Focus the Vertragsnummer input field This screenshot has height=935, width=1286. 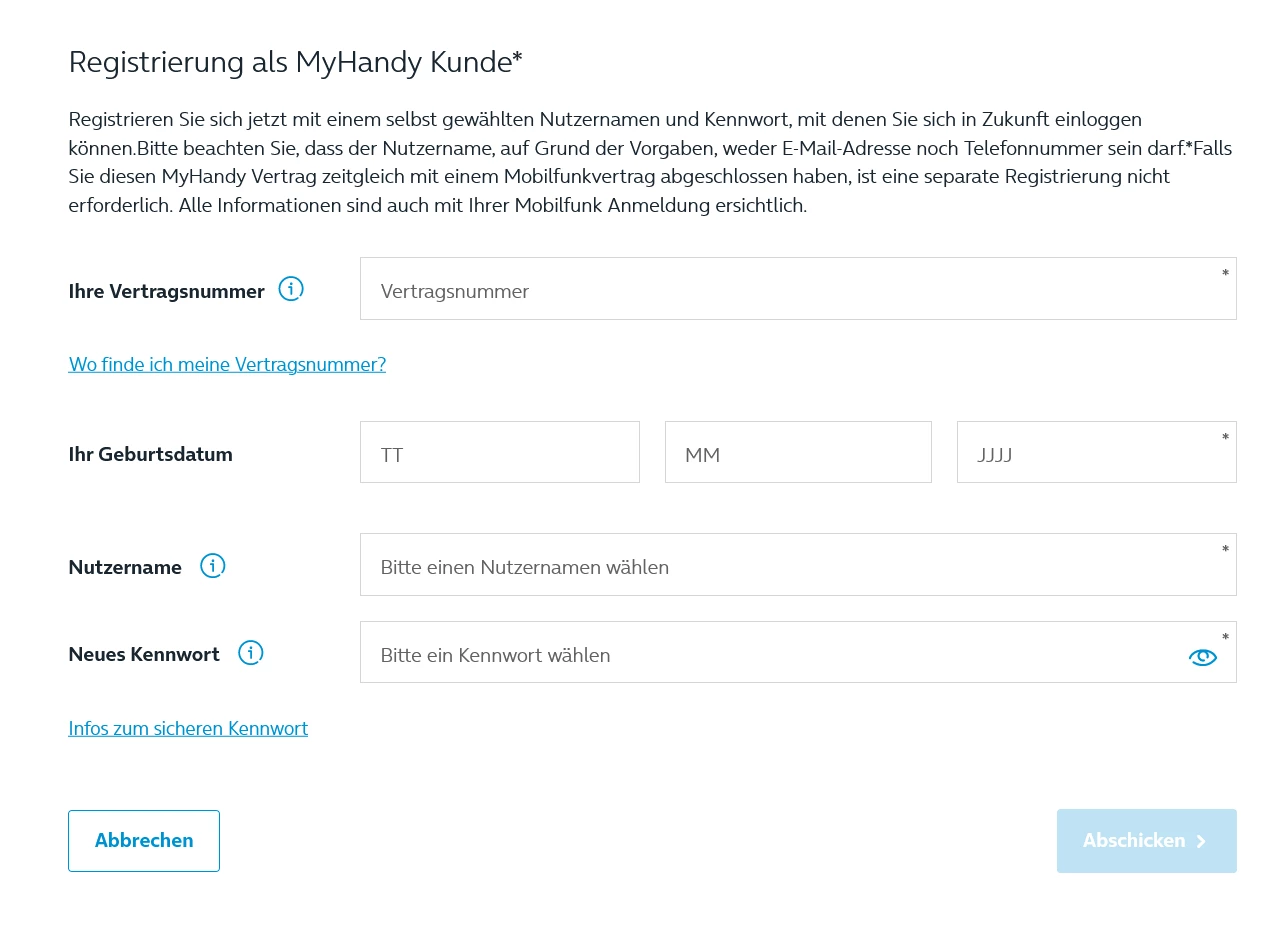click(797, 290)
